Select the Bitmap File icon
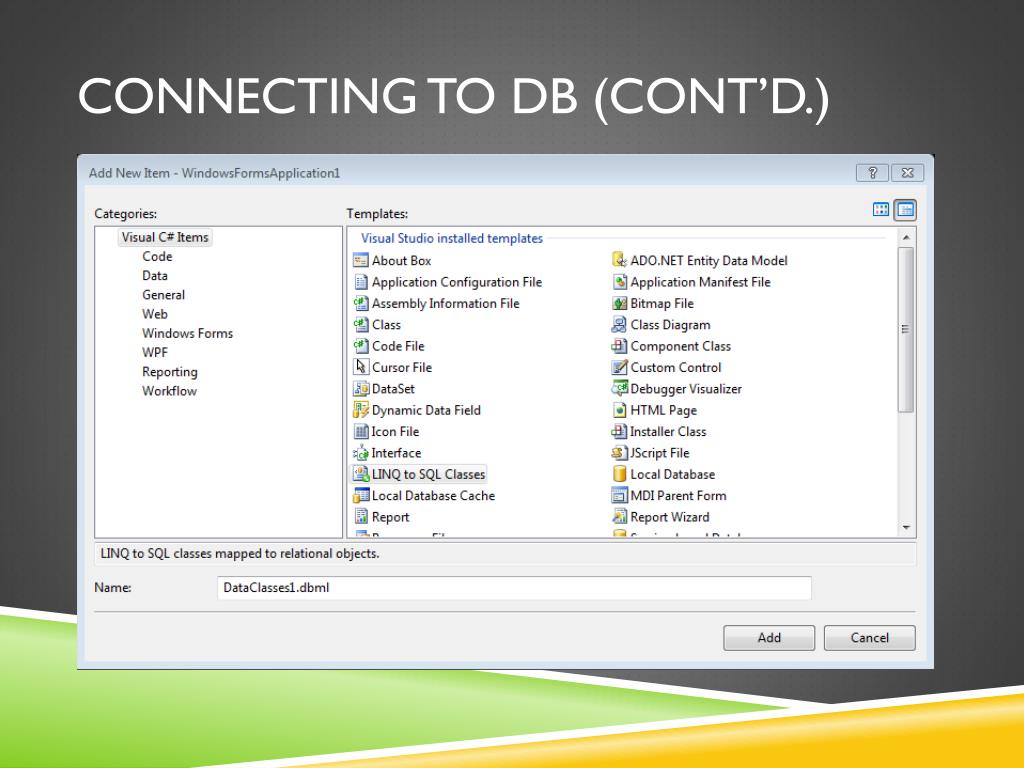The width and height of the screenshot is (1024, 768). click(619, 304)
